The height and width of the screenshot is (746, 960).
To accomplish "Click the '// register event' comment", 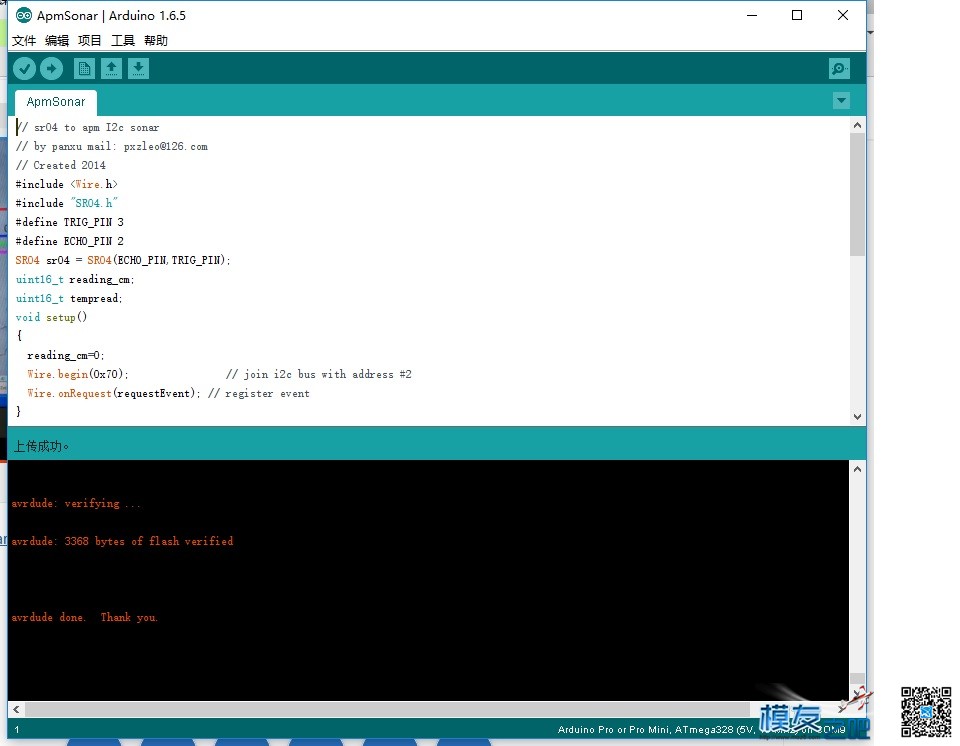I will point(258,393).
